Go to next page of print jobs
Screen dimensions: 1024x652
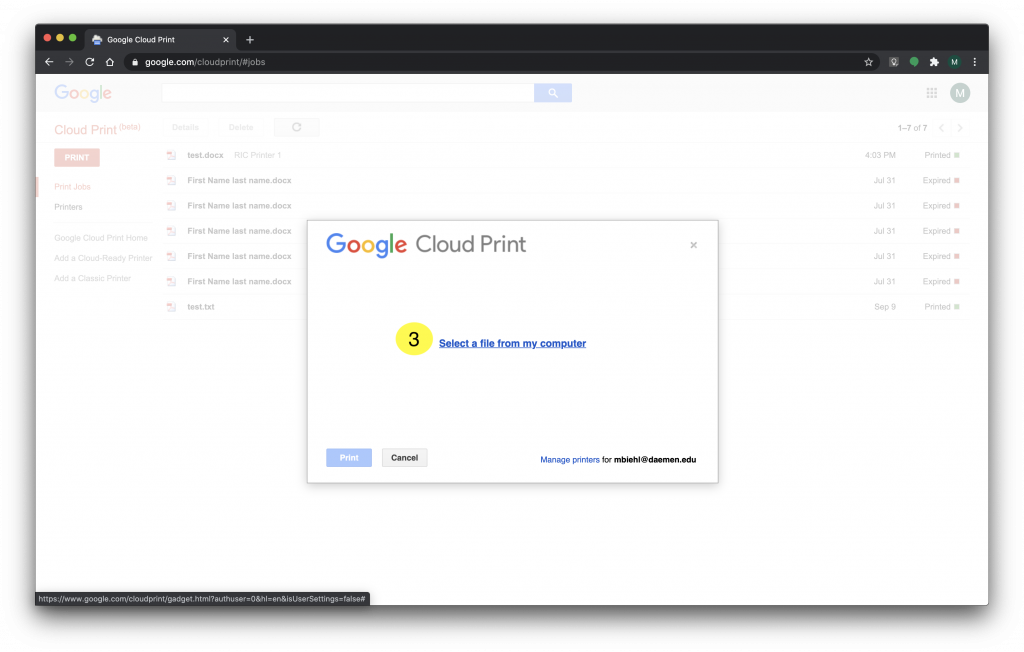pyautogui.click(x=960, y=128)
